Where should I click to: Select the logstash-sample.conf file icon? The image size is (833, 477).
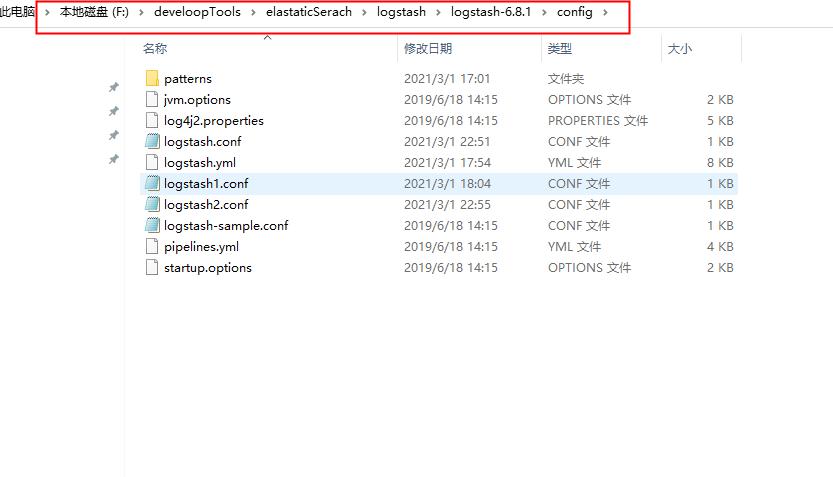(152, 225)
